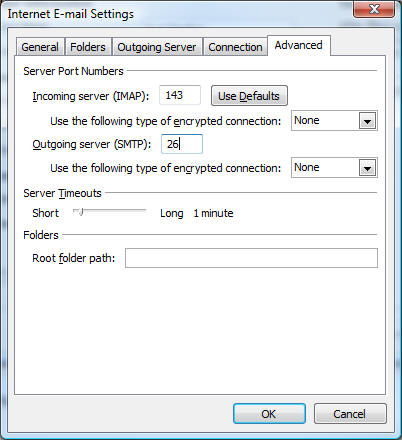Go to the Connection tab

click(235, 47)
